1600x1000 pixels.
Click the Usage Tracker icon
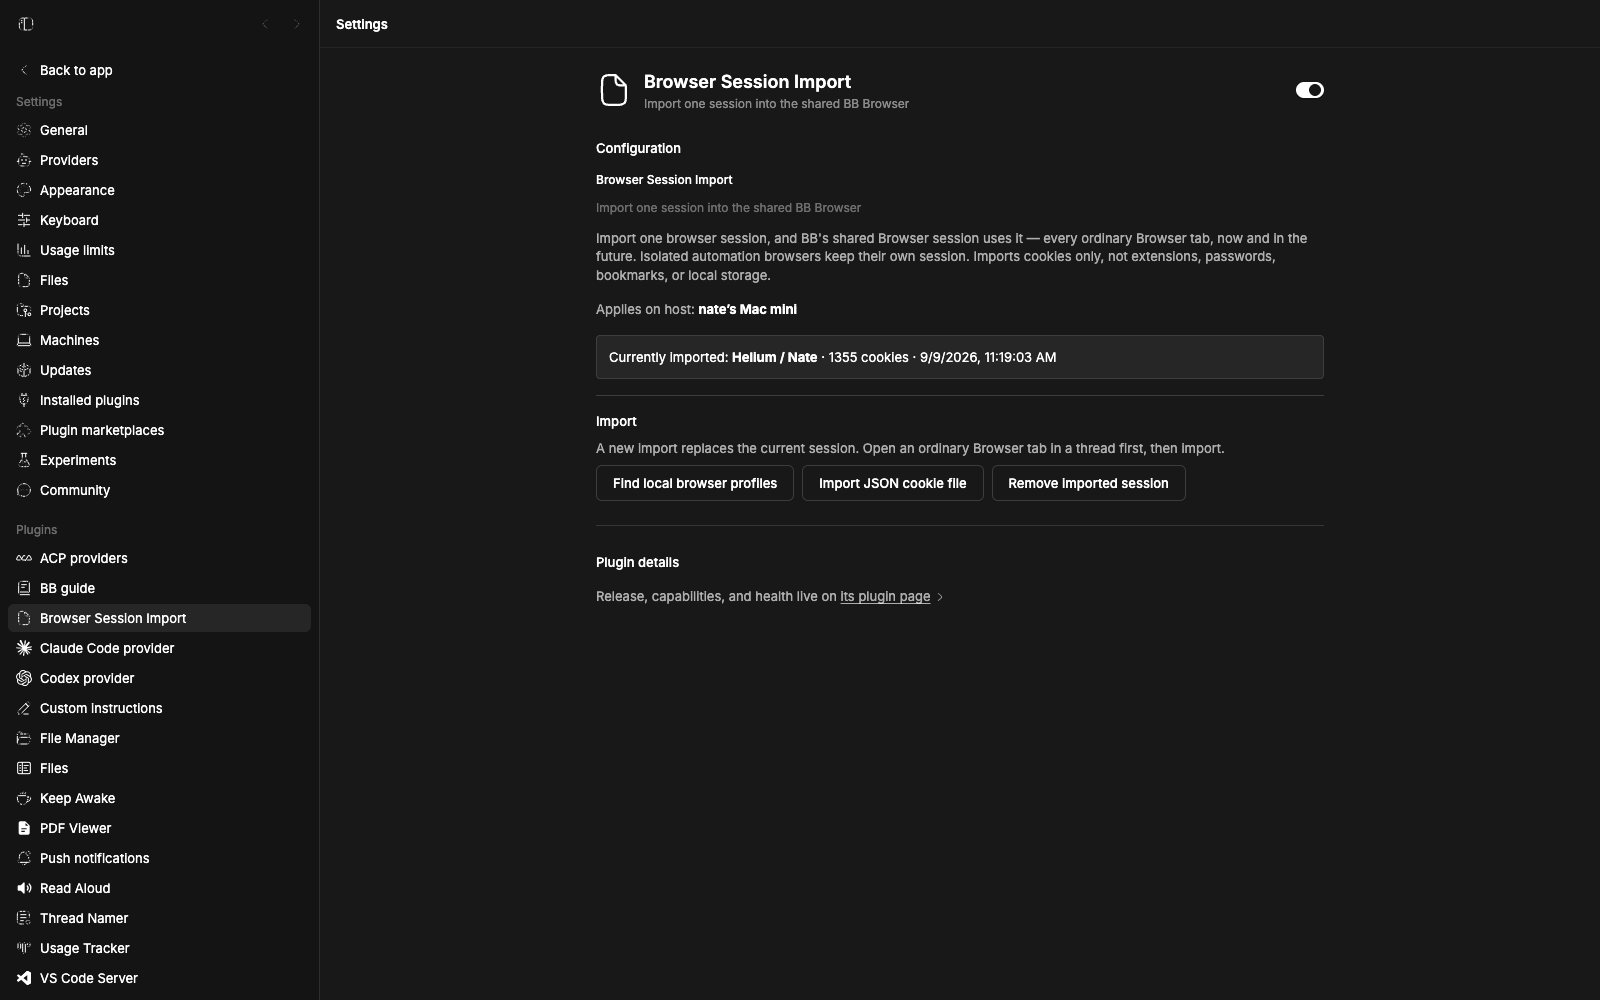pyautogui.click(x=24, y=948)
